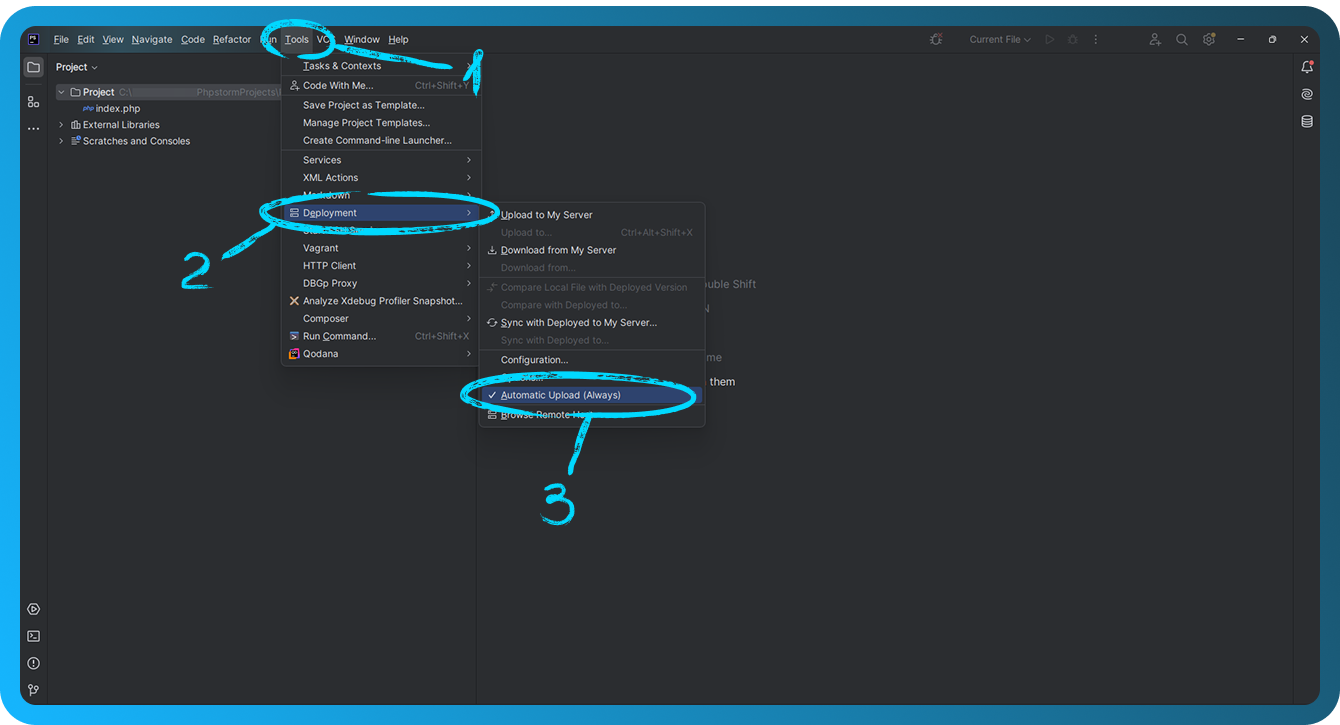Image resolution: width=1340 pixels, height=725 pixels.
Task: Open the Structure tool window icon
Action: pyautogui.click(x=33, y=102)
